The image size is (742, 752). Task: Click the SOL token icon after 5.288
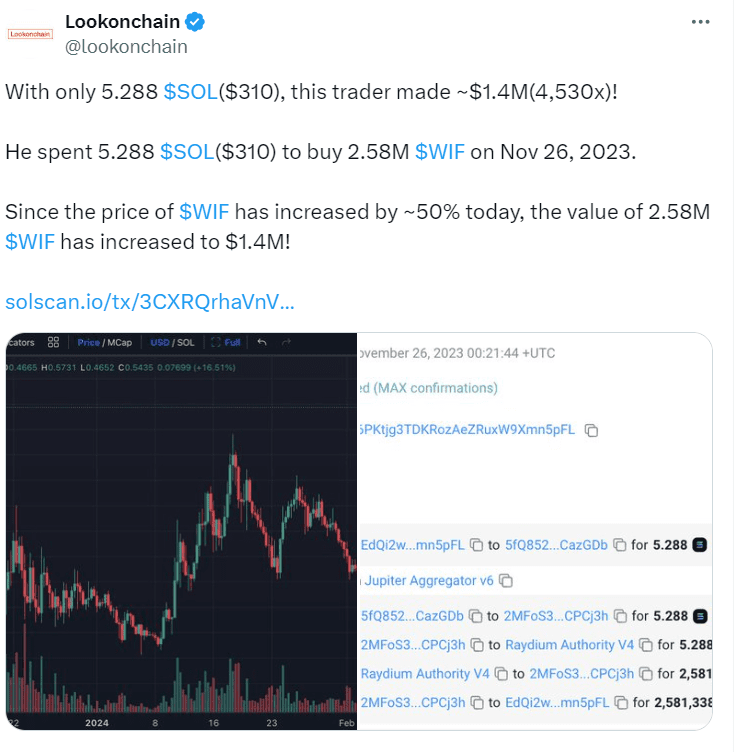(x=701, y=545)
